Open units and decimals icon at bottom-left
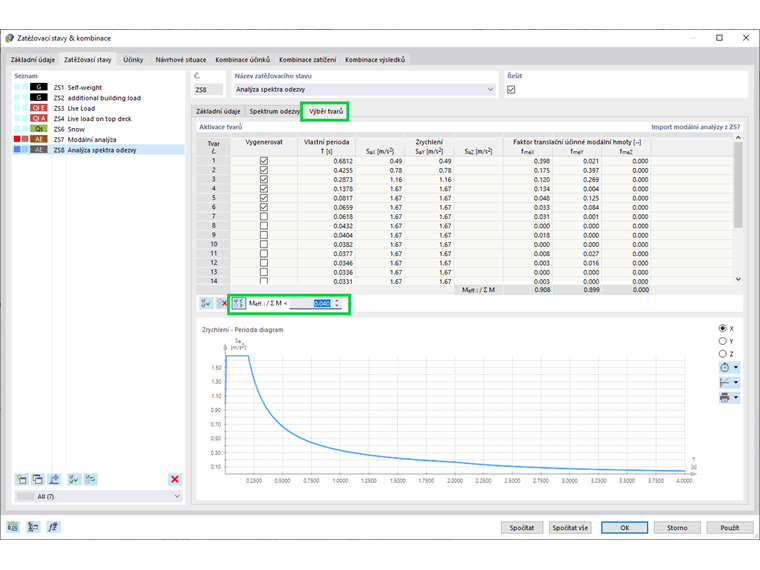 click(13, 527)
